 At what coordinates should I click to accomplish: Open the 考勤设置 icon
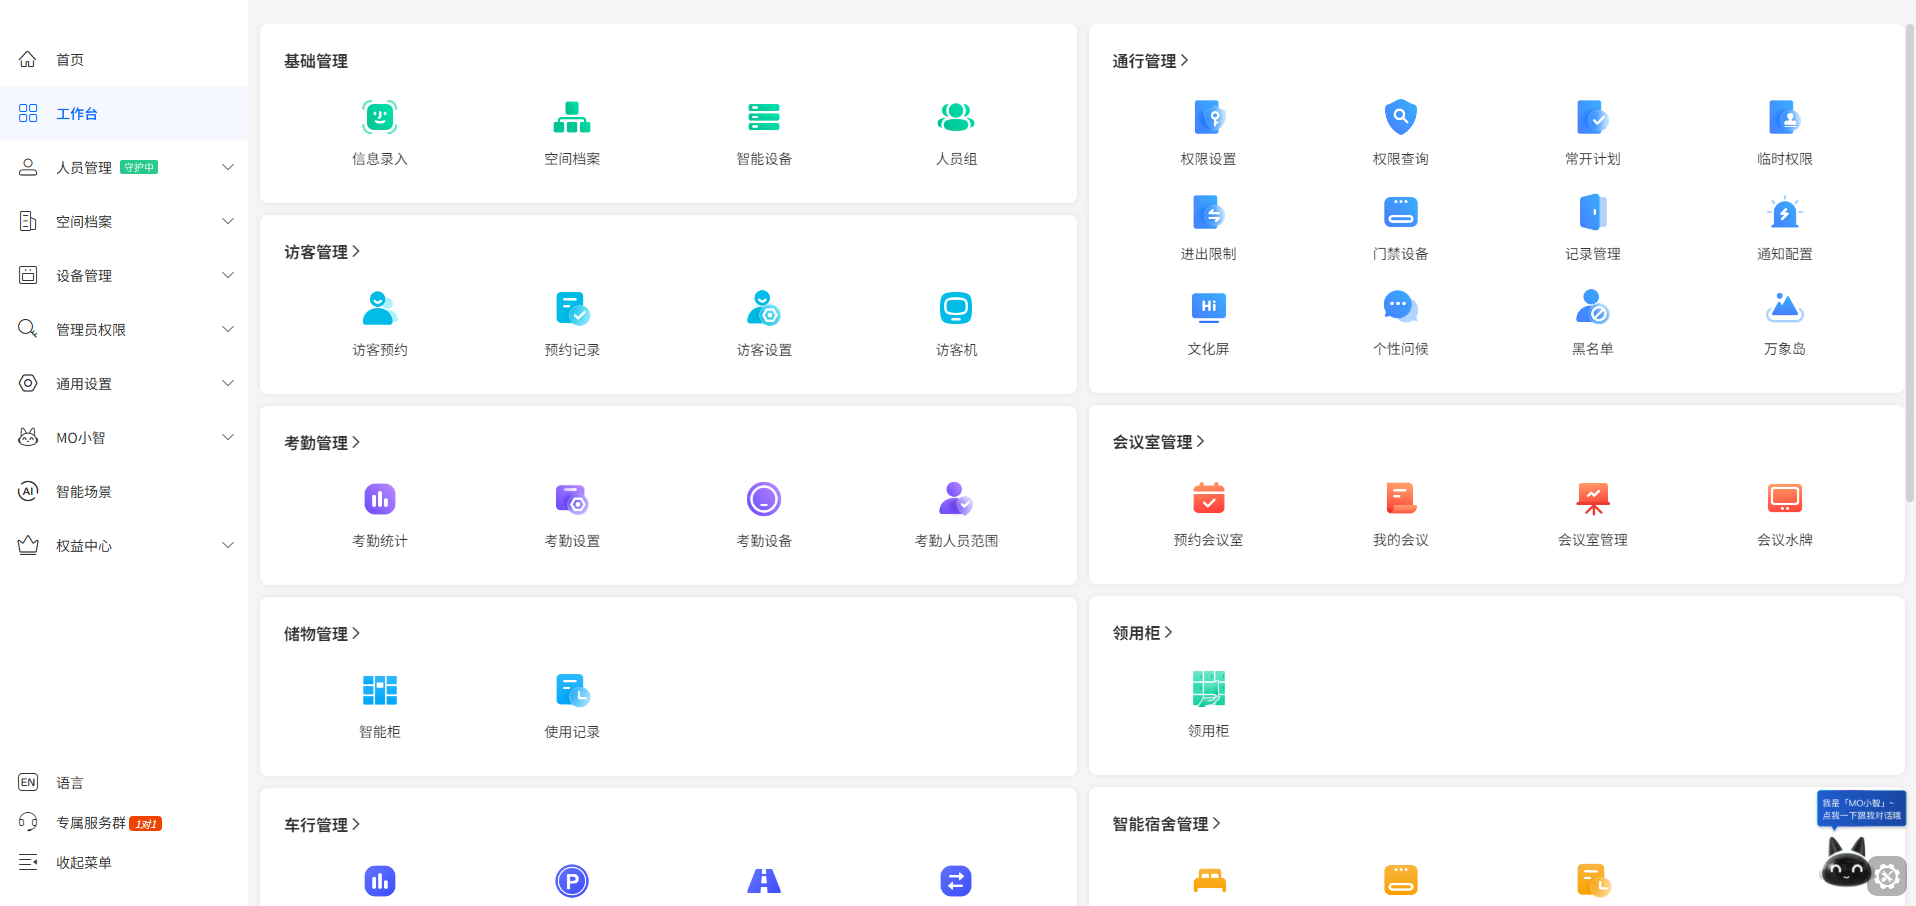point(572,499)
